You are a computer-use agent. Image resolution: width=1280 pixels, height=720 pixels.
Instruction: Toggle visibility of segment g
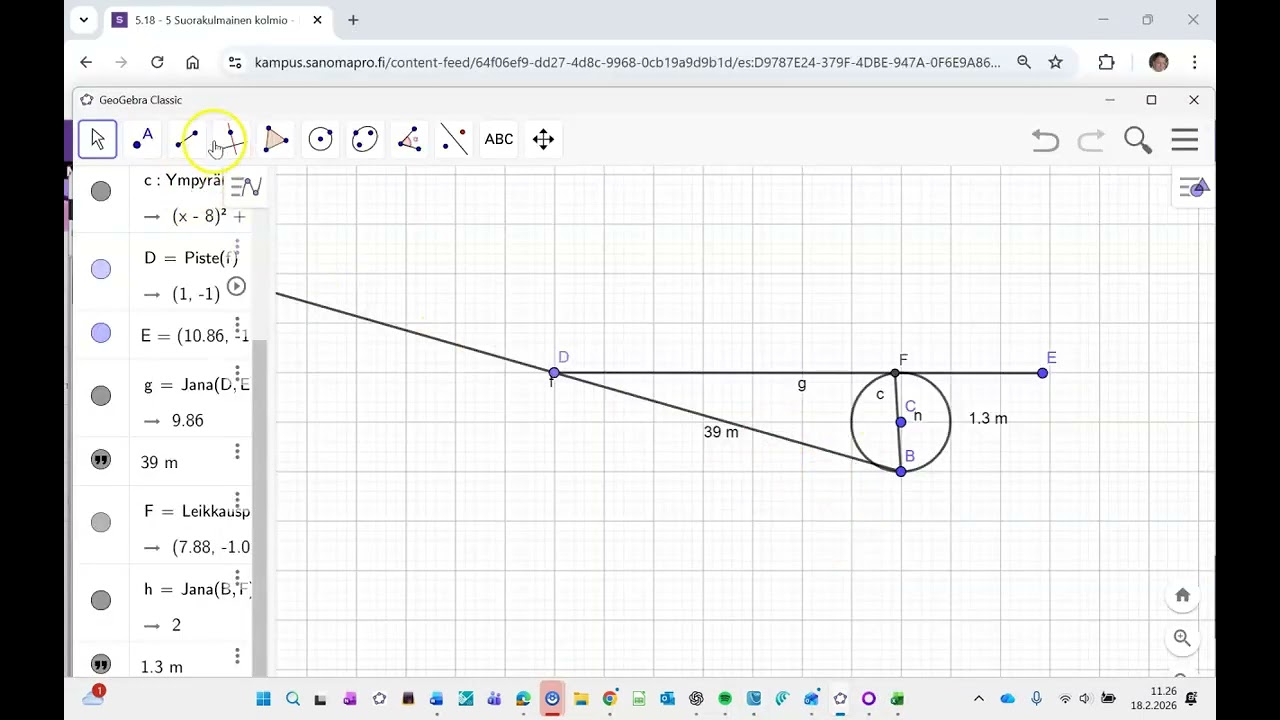101,396
